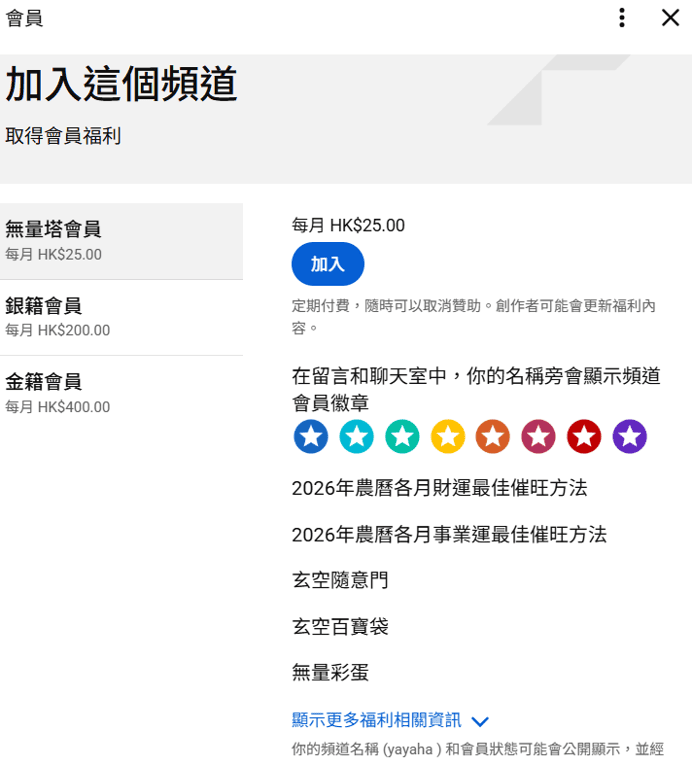
Task: Click the orange star badge
Action: coord(493,436)
